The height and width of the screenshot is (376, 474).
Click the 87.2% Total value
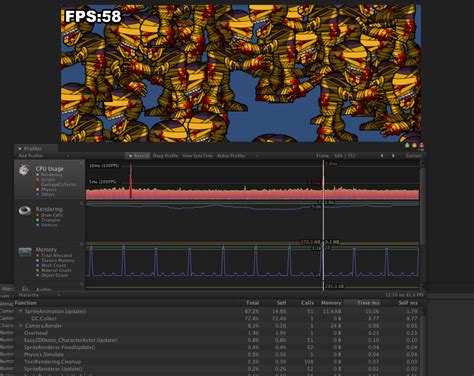pos(252,311)
